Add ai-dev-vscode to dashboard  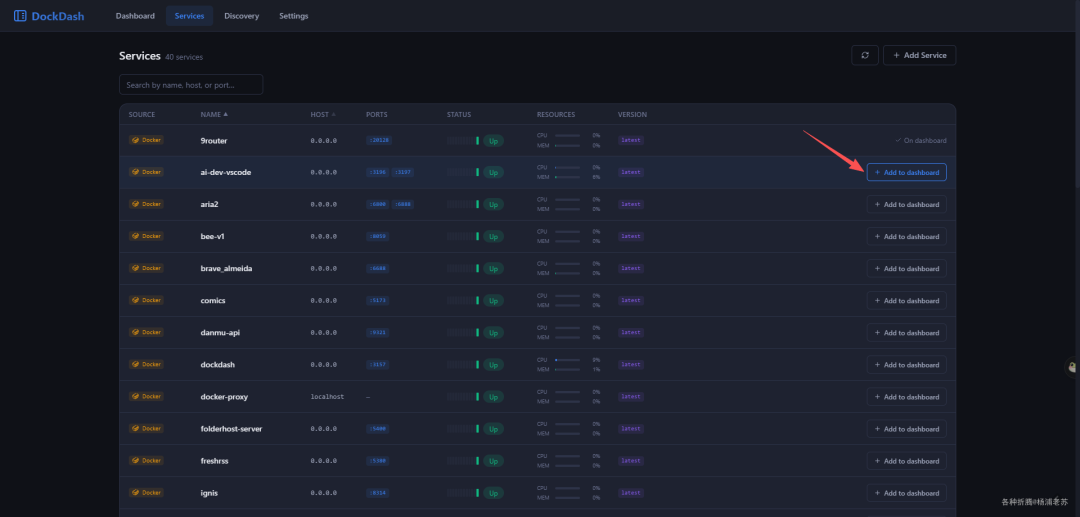coord(906,172)
